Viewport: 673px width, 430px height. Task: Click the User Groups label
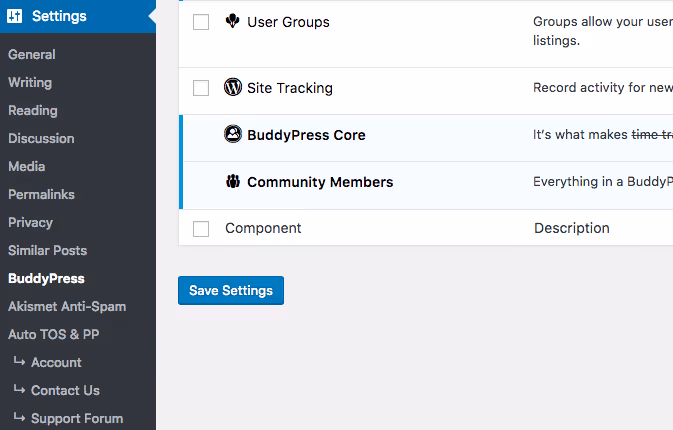288,22
